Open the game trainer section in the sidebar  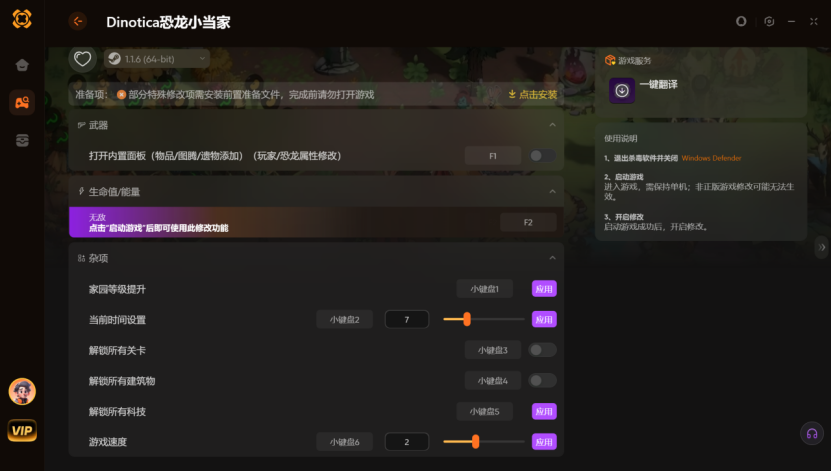coord(22,102)
